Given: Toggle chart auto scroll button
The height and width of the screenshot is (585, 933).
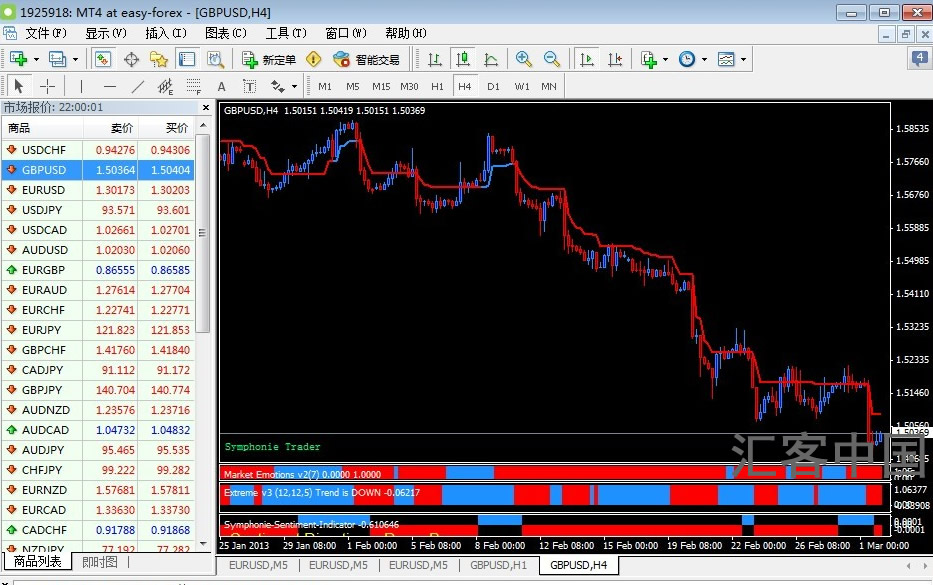Looking at the screenshot, I should (x=587, y=59).
